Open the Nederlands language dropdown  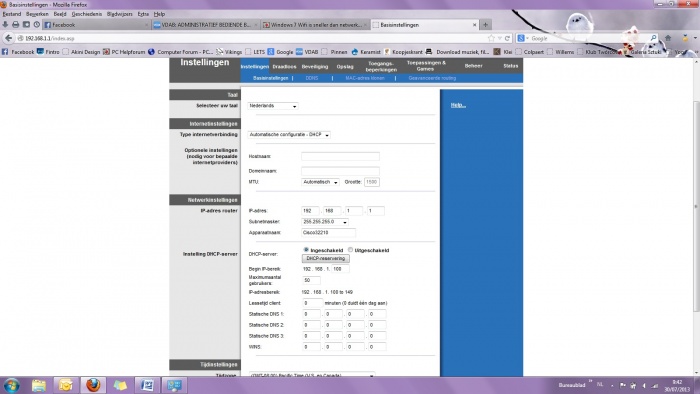click(x=273, y=106)
